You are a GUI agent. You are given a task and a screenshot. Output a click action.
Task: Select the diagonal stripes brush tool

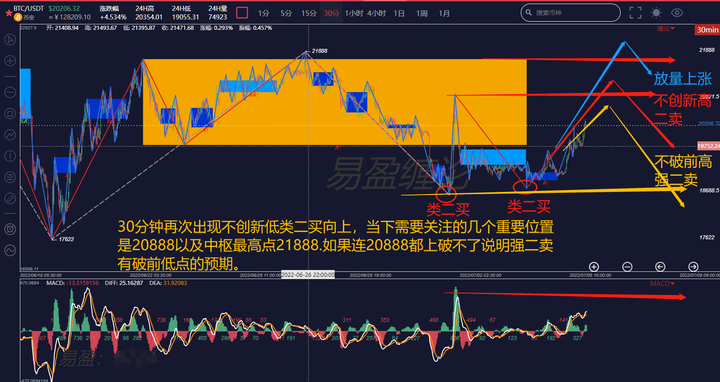click(10, 198)
